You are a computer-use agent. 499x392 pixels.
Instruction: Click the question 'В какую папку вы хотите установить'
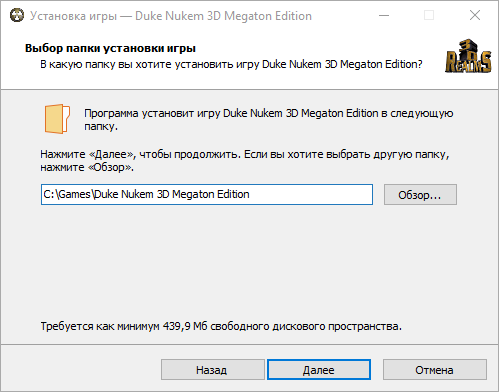[x=138, y=64]
